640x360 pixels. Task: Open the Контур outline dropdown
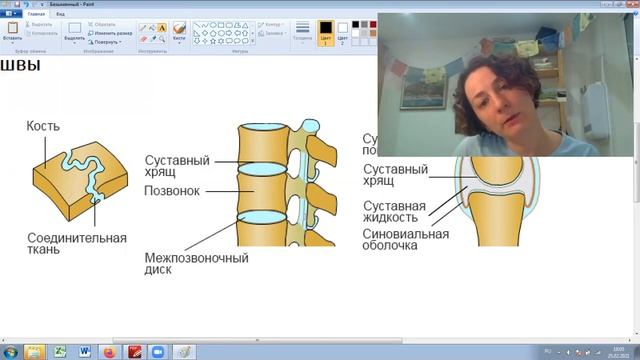point(271,24)
